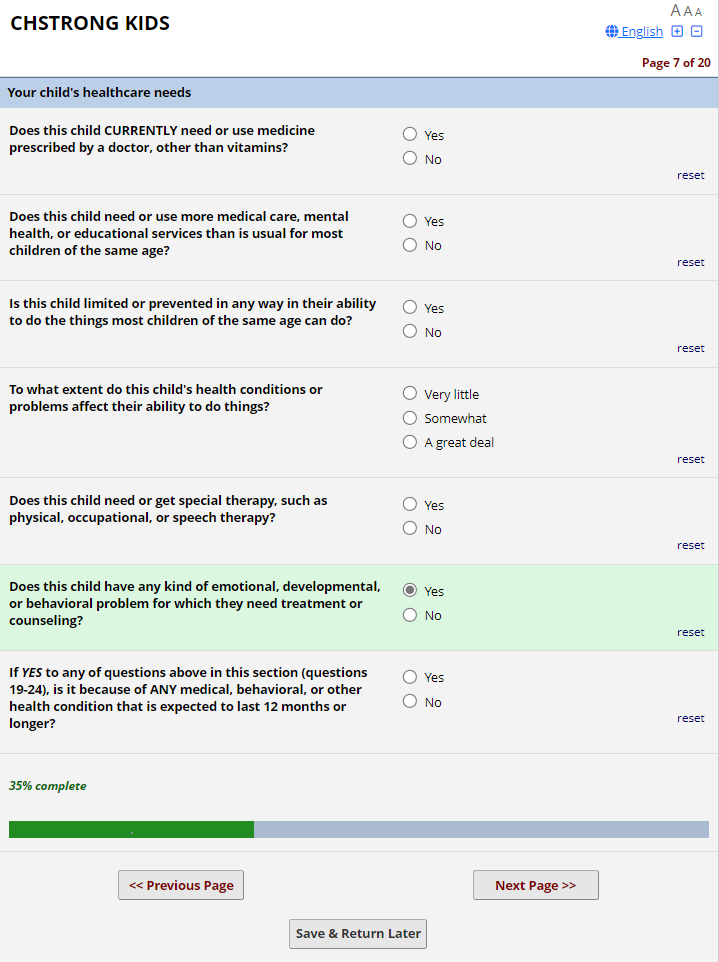
Task: Open the English language selector
Action: click(641, 32)
